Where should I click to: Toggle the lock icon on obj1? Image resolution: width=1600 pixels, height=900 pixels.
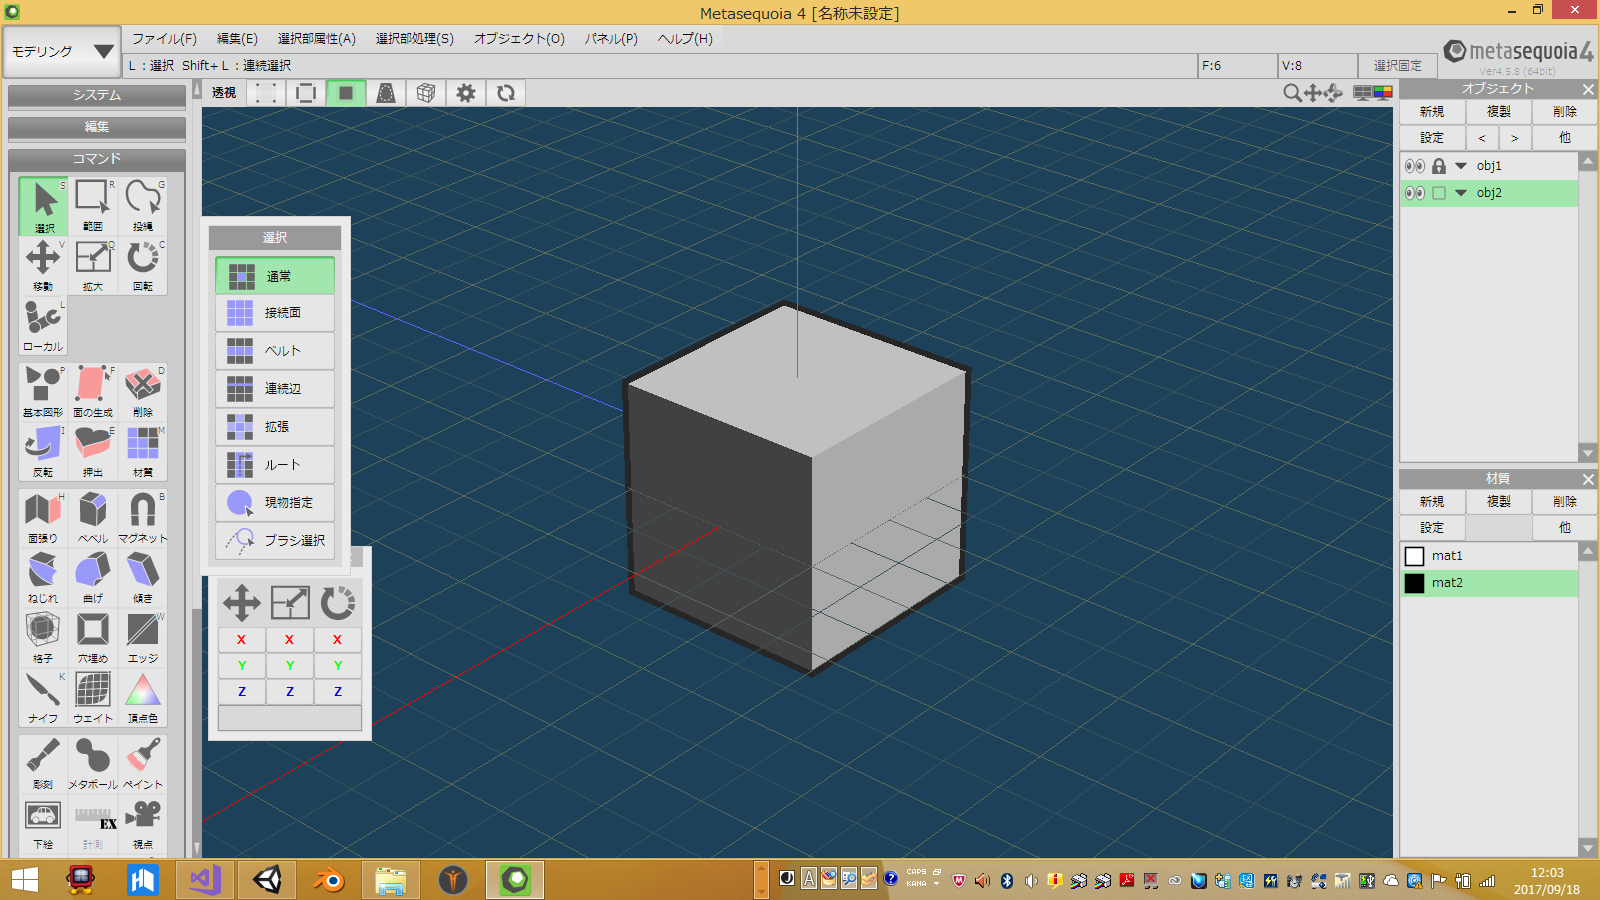coord(1439,166)
